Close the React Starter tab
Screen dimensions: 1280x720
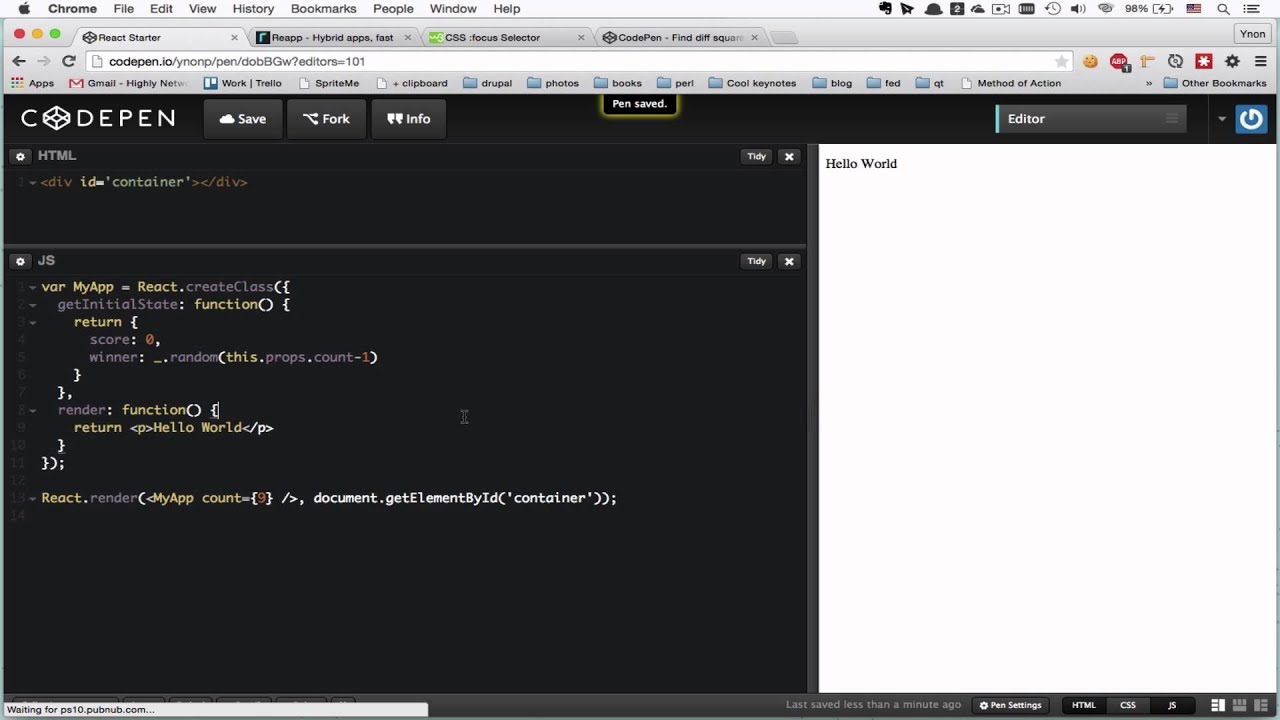(x=235, y=38)
